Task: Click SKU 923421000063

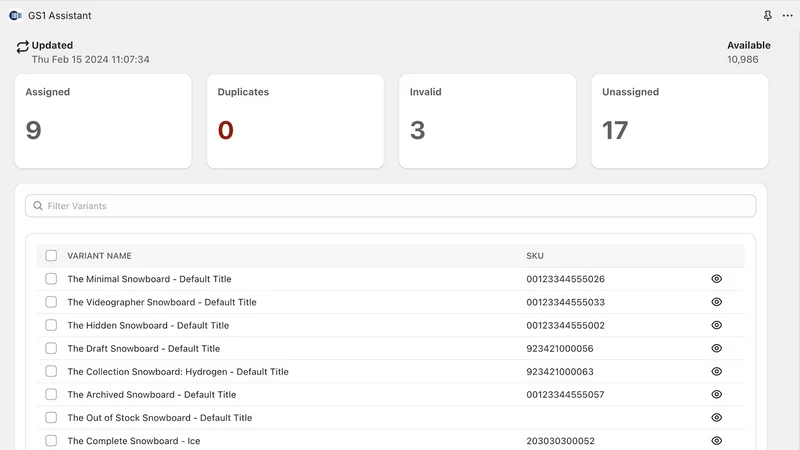Action: pos(560,371)
